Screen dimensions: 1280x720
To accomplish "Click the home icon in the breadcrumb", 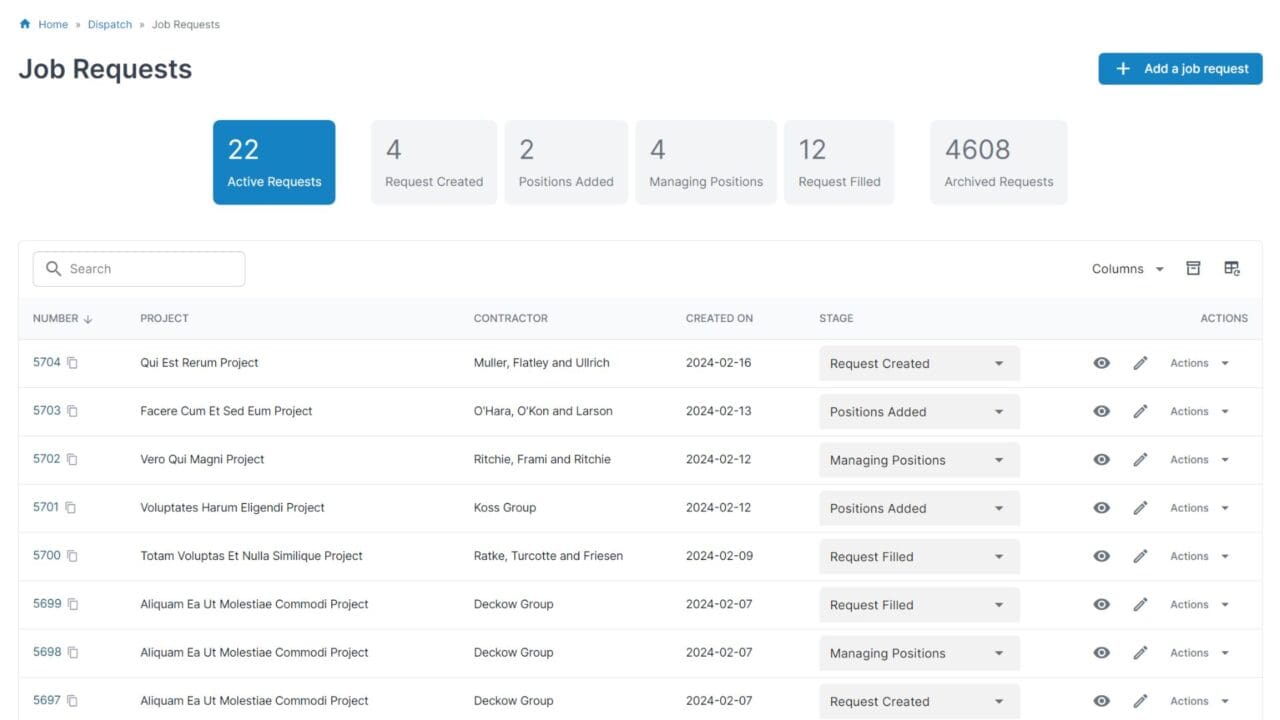I will [x=23, y=23].
